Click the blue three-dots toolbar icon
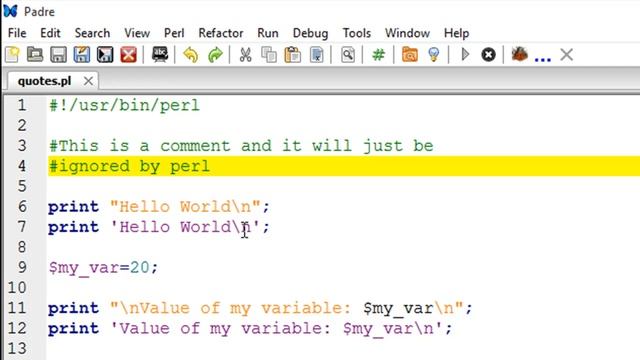640x360 pixels. (x=542, y=59)
